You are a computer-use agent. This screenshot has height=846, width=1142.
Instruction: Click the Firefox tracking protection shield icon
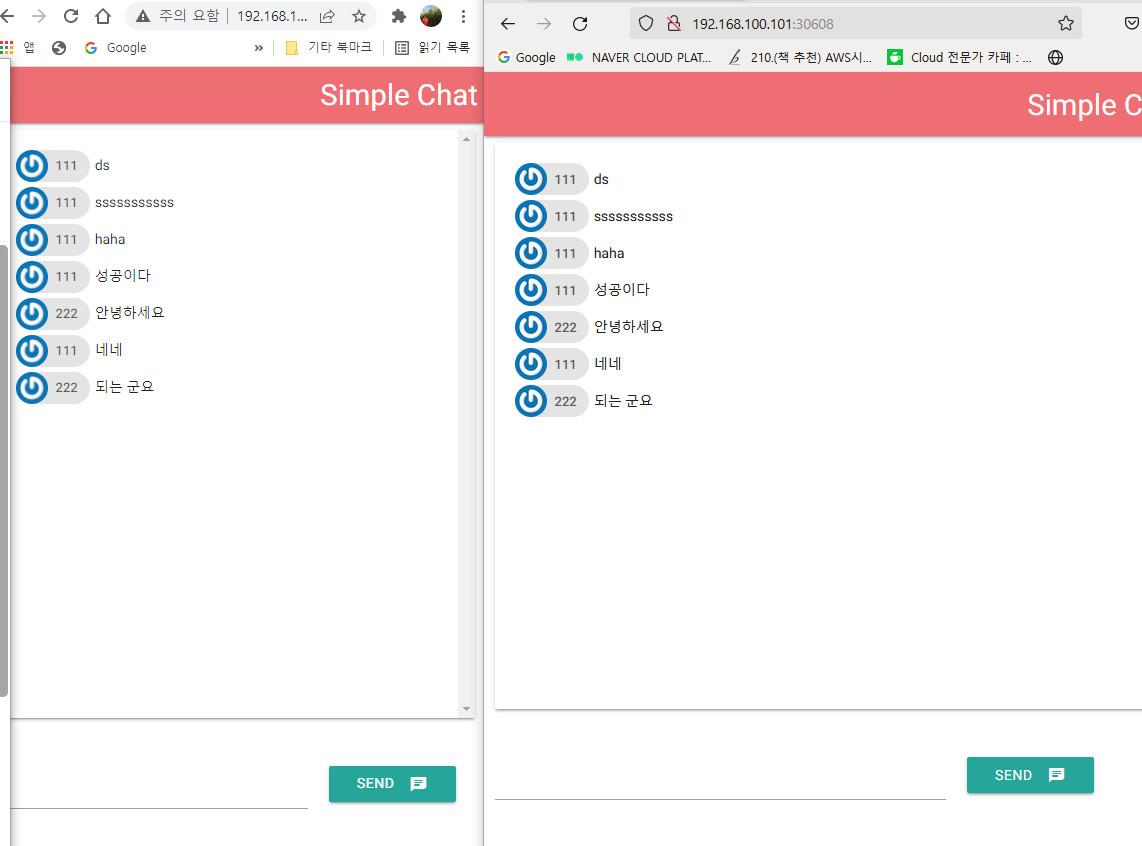click(646, 23)
